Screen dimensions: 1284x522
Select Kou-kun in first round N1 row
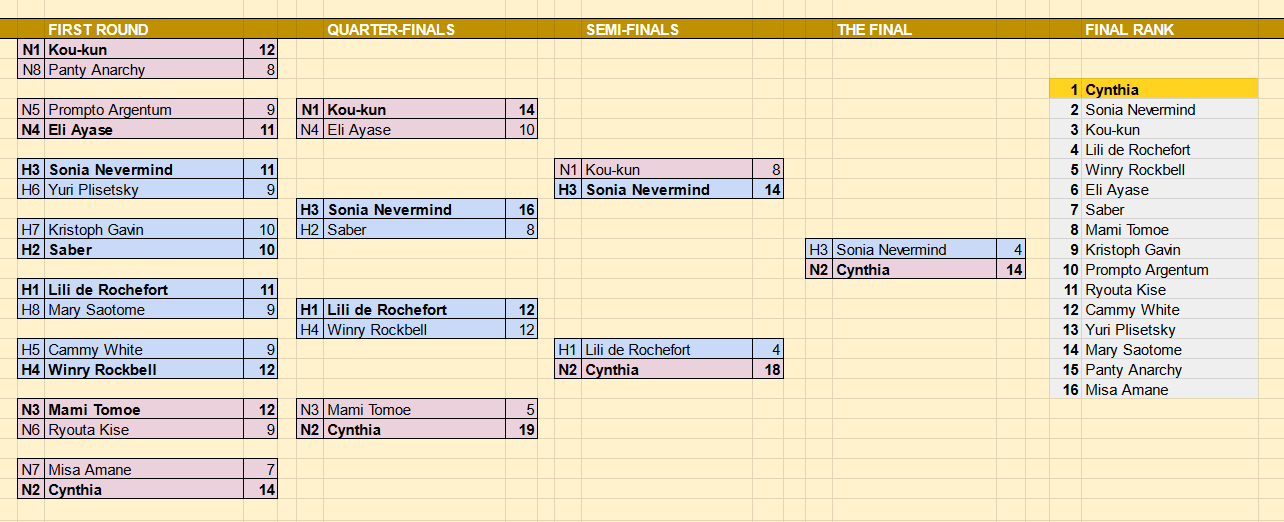click(x=145, y=50)
